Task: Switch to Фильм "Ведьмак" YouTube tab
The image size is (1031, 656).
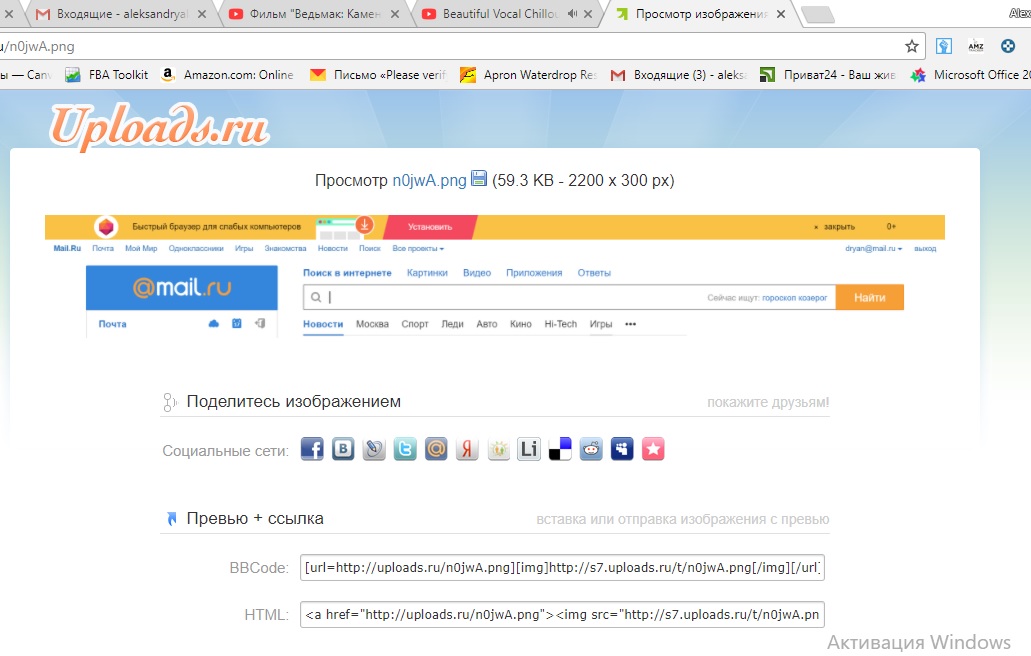Action: coord(314,14)
